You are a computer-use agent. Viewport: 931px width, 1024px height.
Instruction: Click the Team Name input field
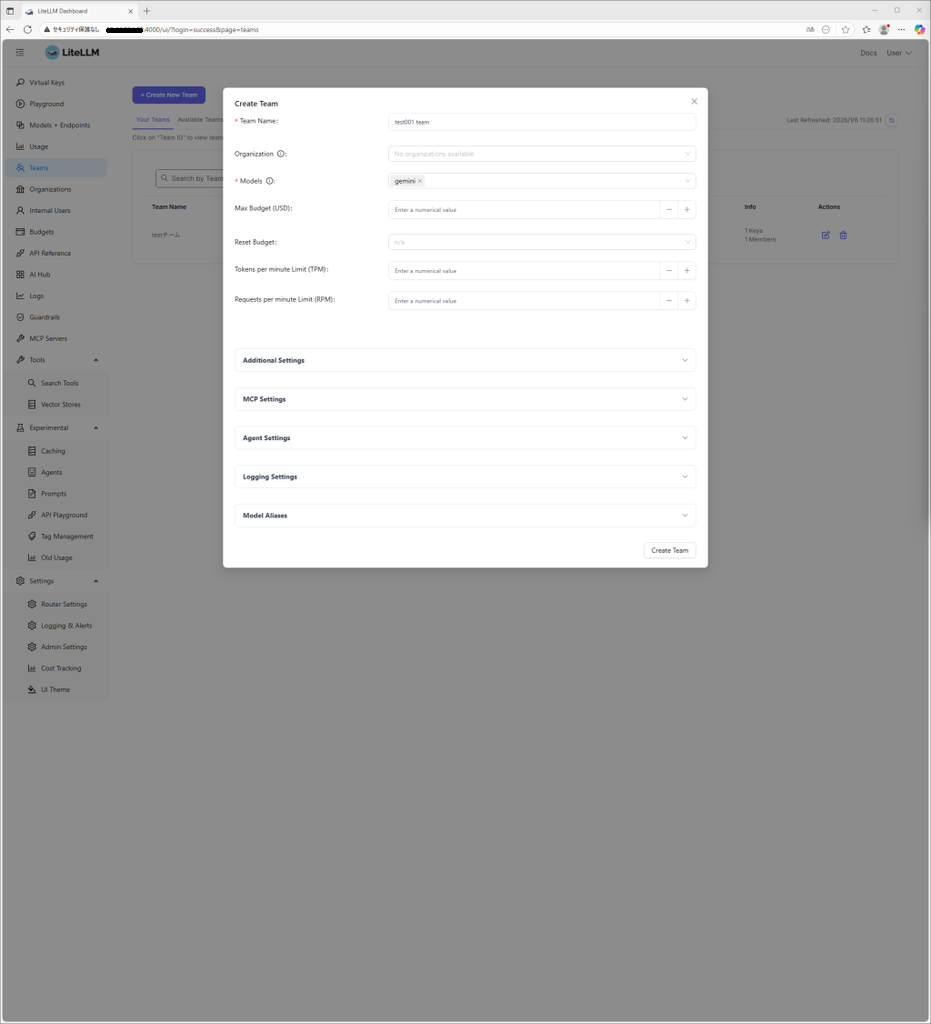(x=541, y=122)
